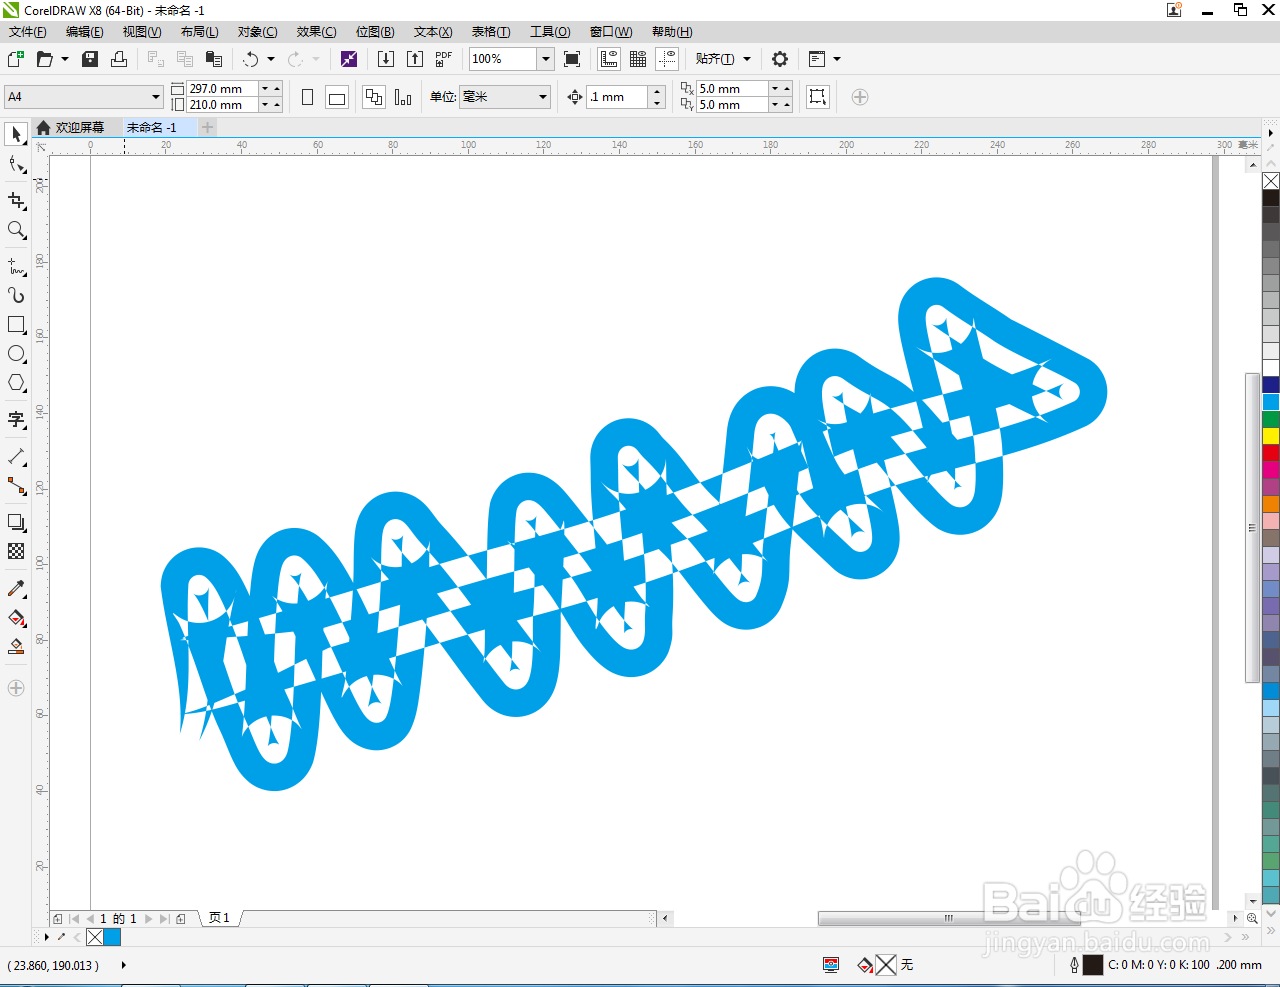The width and height of the screenshot is (1280, 987).
Task: Click duplicate distance X 5.0 mm field
Action: pyautogui.click(x=732, y=89)
